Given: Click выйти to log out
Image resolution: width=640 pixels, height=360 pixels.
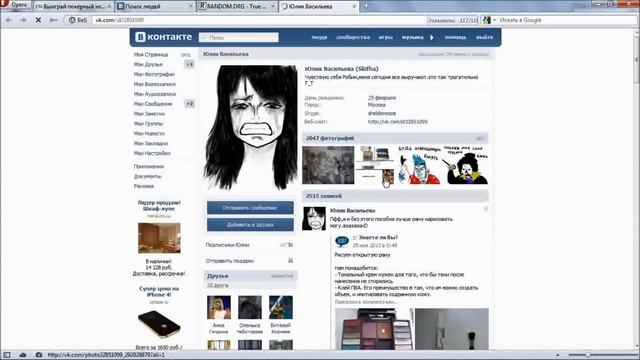Looking at the screenshot, I should coord(484,37).
